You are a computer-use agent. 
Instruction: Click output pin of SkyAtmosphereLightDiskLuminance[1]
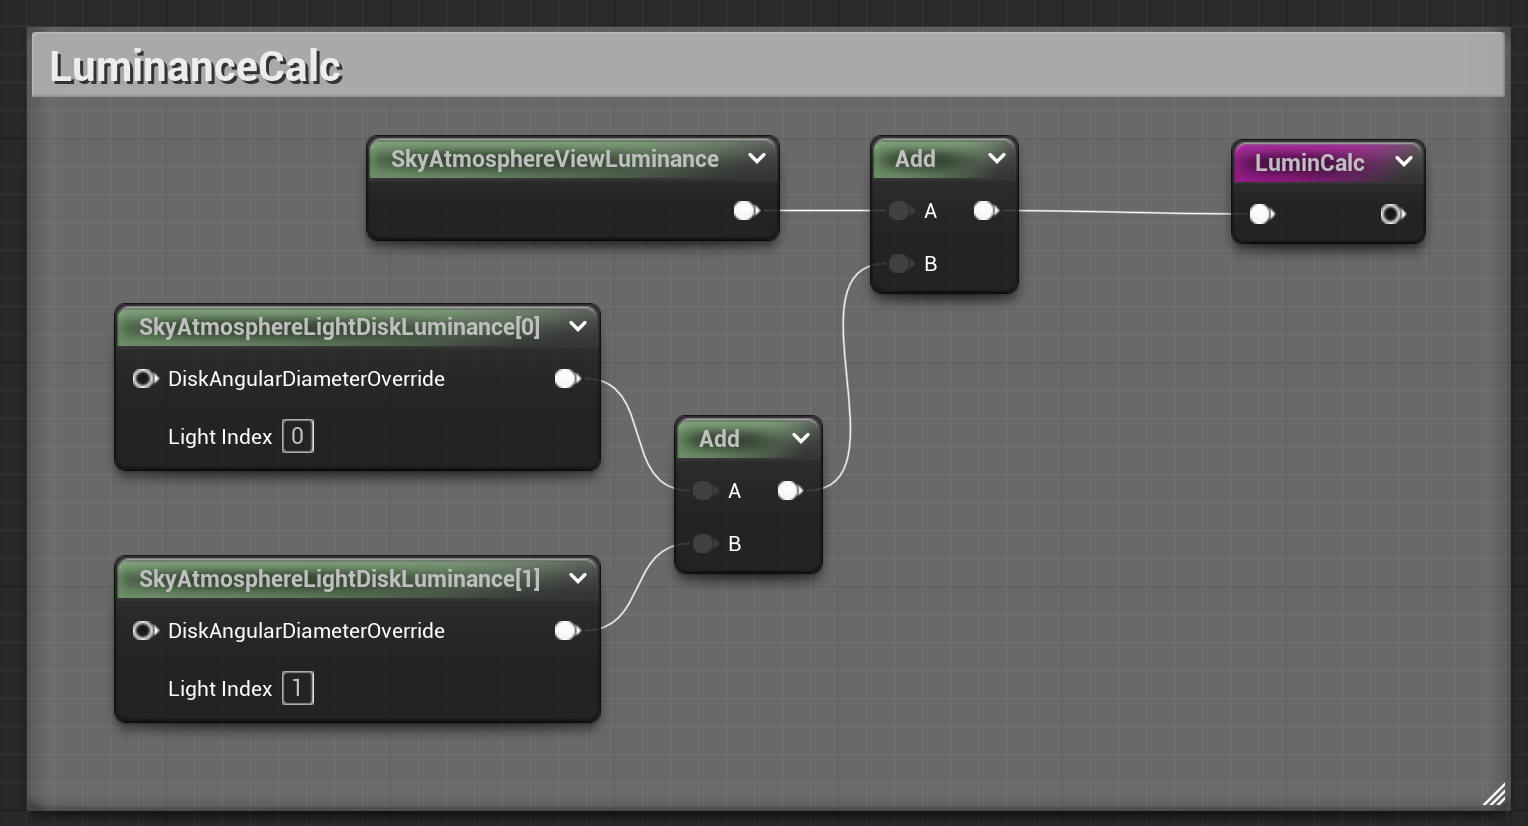(567, 630)
